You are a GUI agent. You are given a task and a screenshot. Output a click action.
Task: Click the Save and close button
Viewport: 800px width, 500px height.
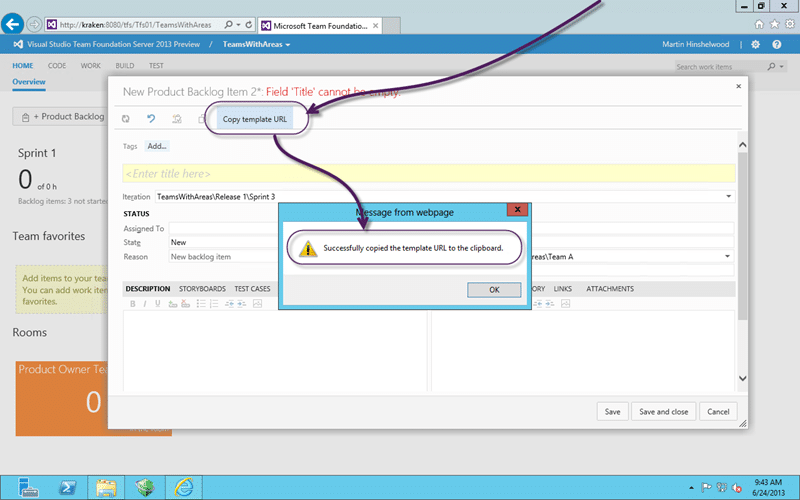click(663, 412)
